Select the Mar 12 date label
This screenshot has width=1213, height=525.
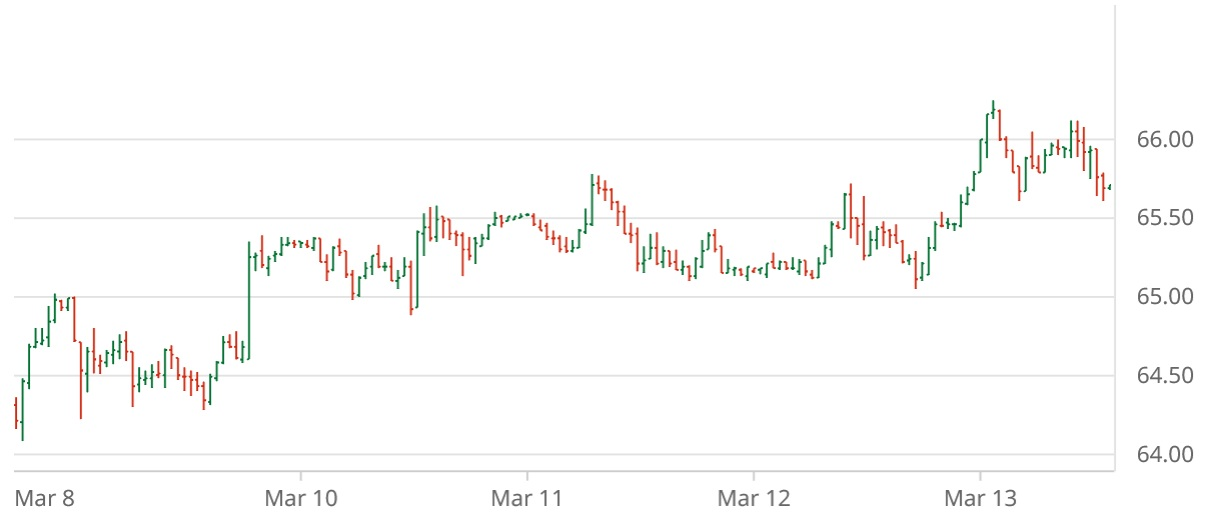pos(753,498)
